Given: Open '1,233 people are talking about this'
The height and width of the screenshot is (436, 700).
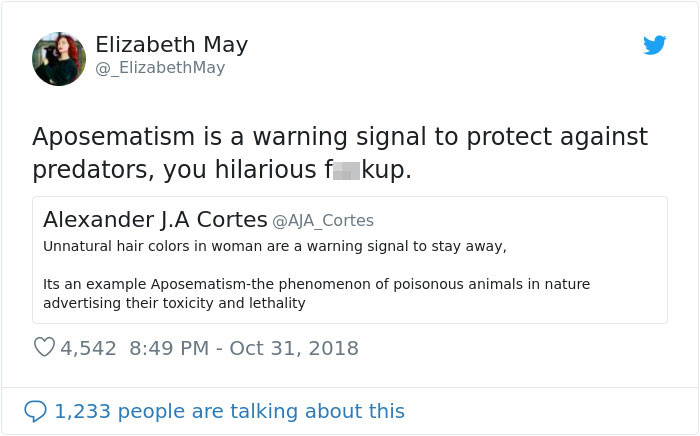Looking at the screenshot, I should (x=229, y=411).
